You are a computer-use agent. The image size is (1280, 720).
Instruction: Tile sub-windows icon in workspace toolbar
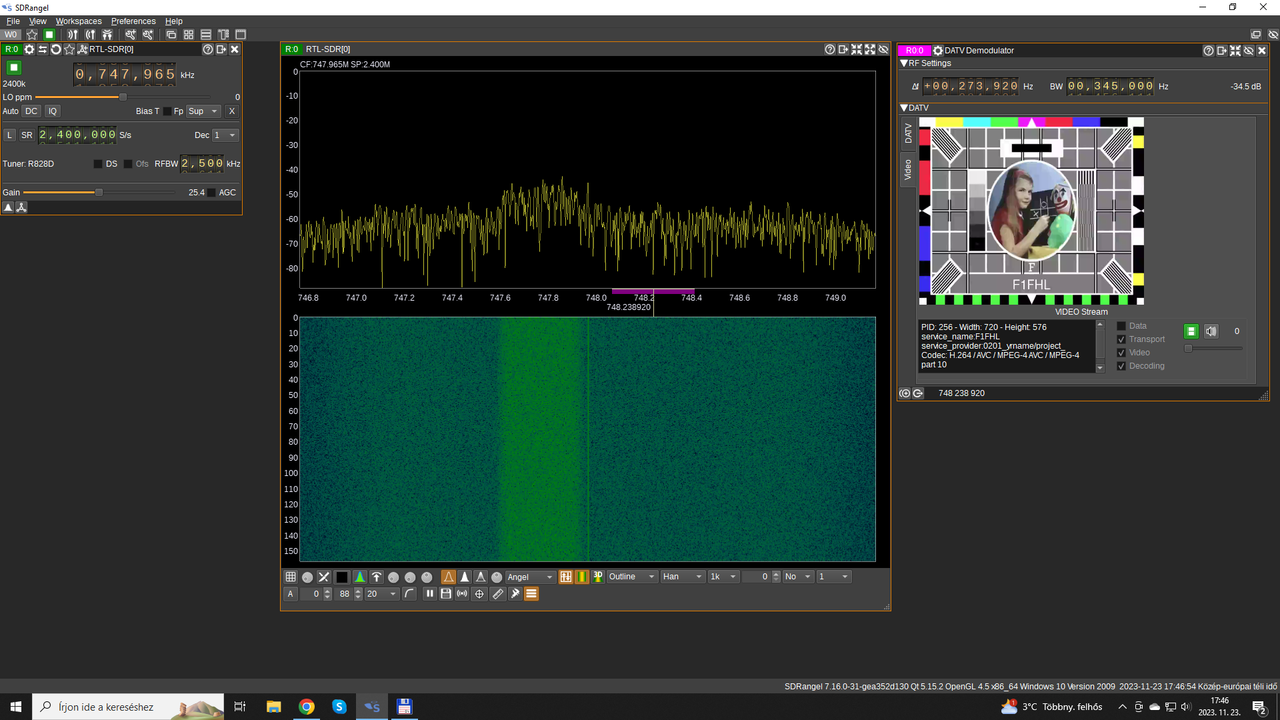tap(189, 34)
